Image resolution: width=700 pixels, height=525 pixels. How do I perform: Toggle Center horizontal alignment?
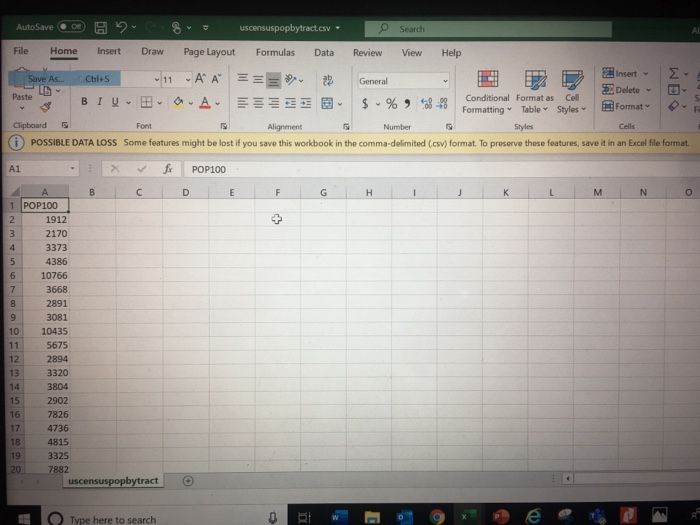[258, 103]
